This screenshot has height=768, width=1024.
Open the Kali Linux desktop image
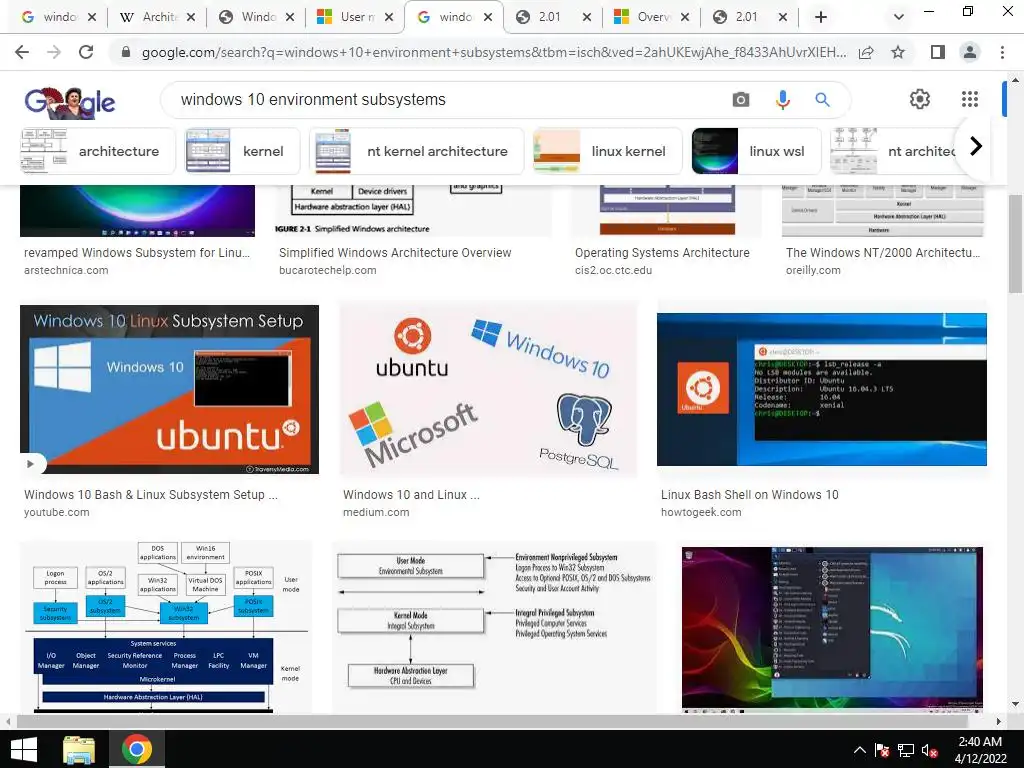(x=832, y=629)
